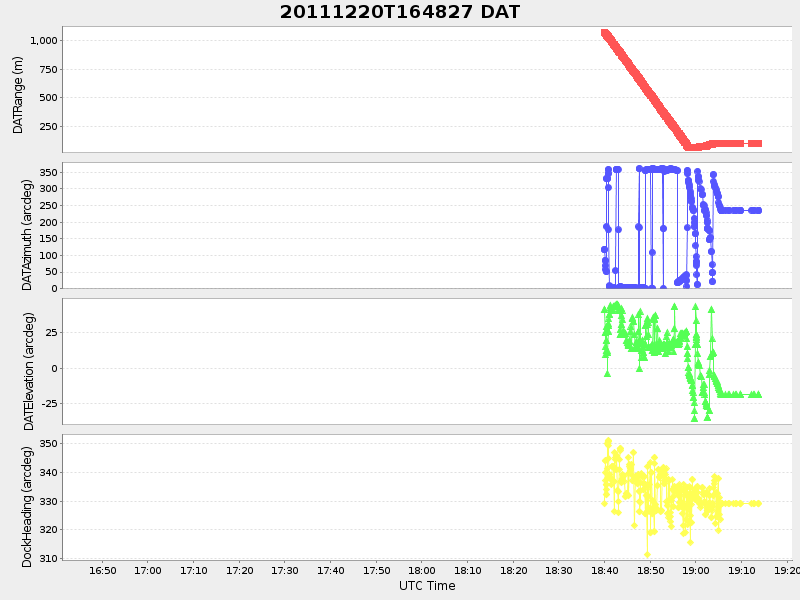Select the DATRange (m) axis label
The image size is (800, 600).
[x=18, y=94]
